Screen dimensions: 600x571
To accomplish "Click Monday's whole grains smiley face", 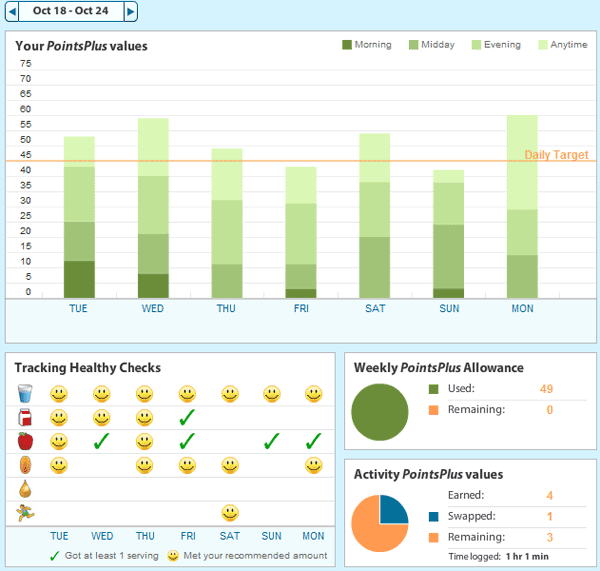I will click(314, 465).
